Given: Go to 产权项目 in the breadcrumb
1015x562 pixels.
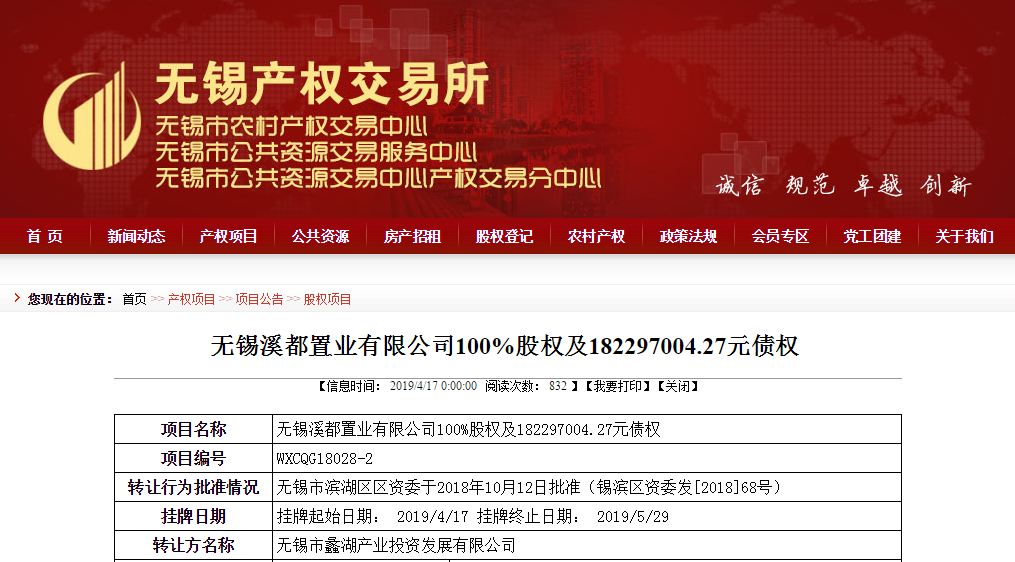Looking at the screenshot, I should coord(191,299).
